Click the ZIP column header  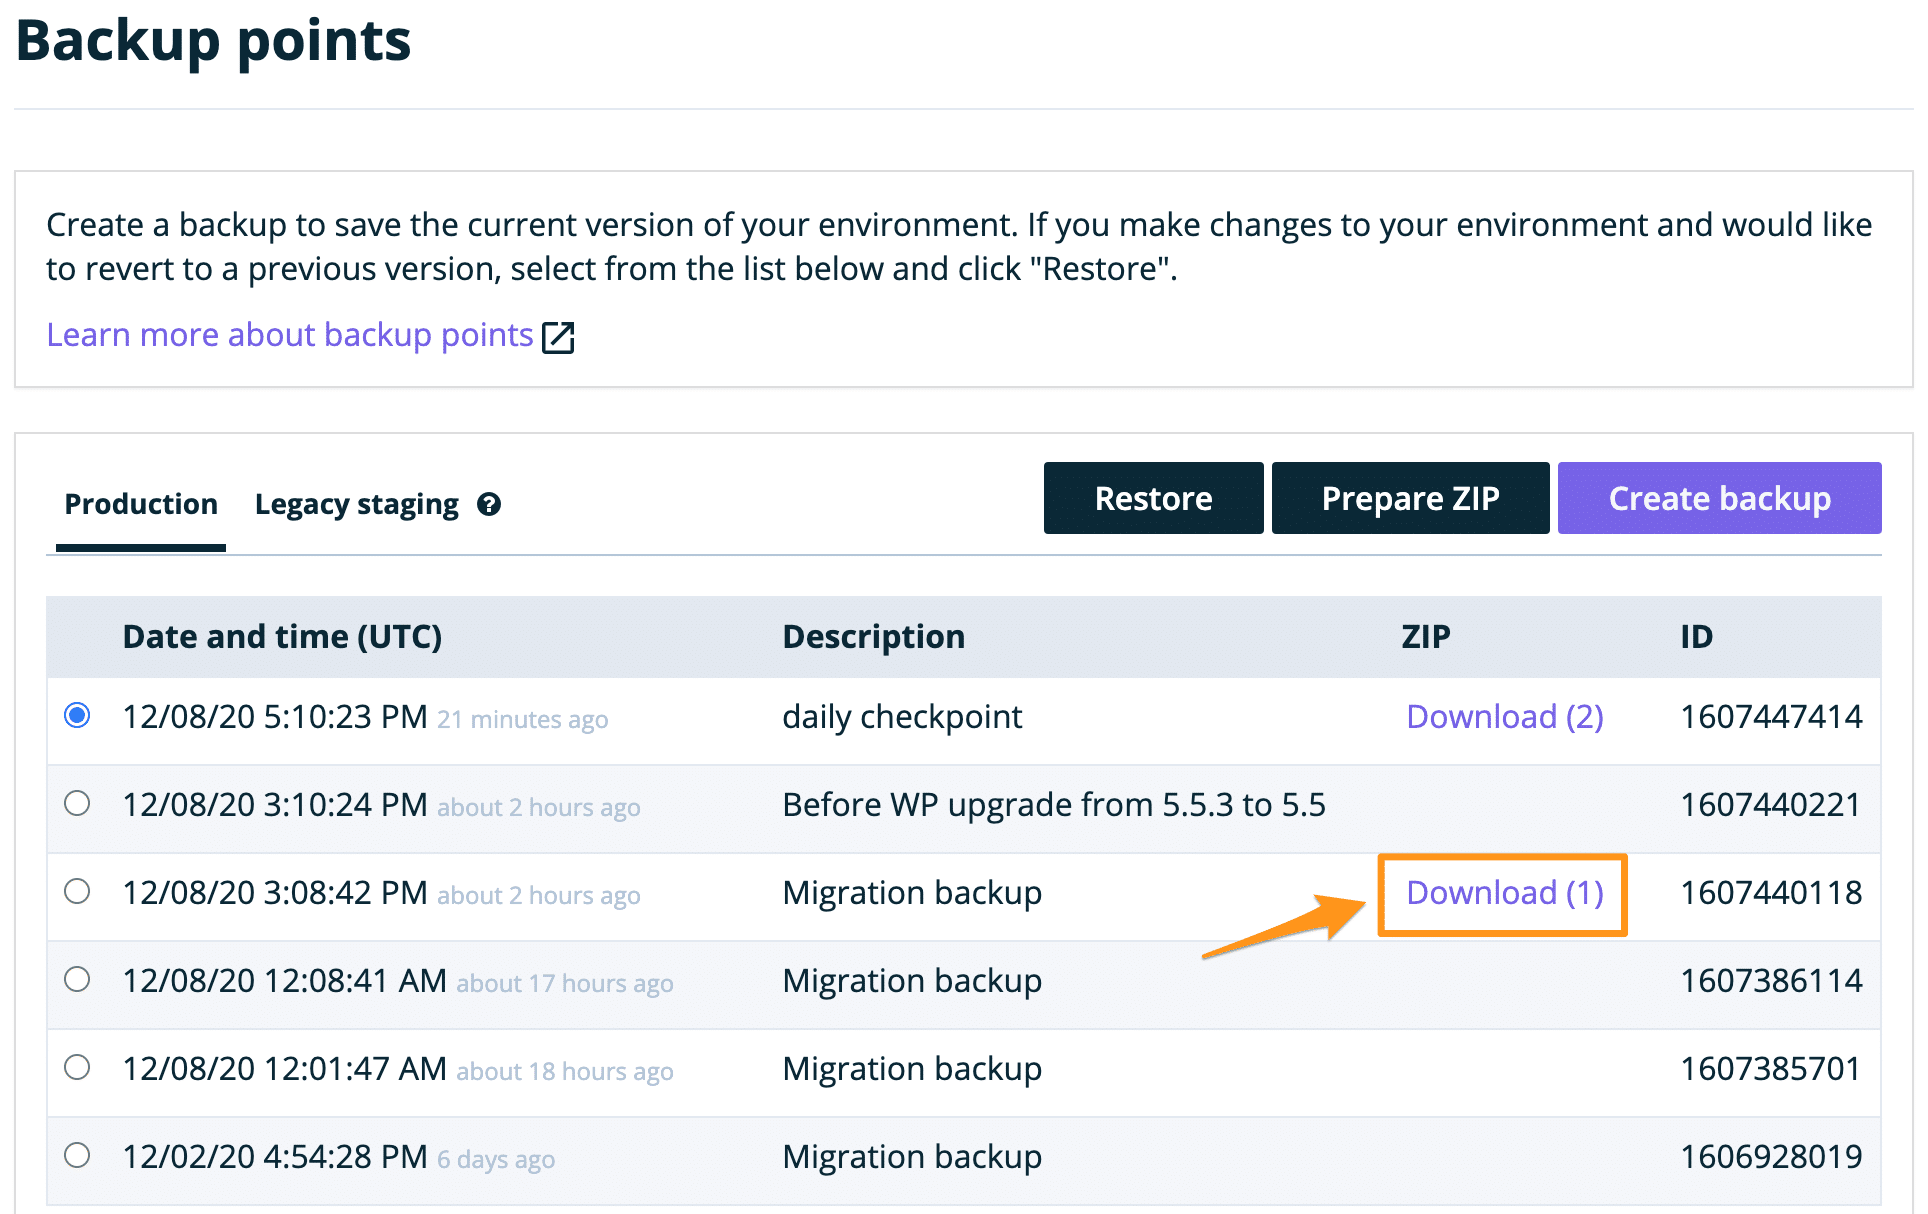click(x=1426, y=636)
